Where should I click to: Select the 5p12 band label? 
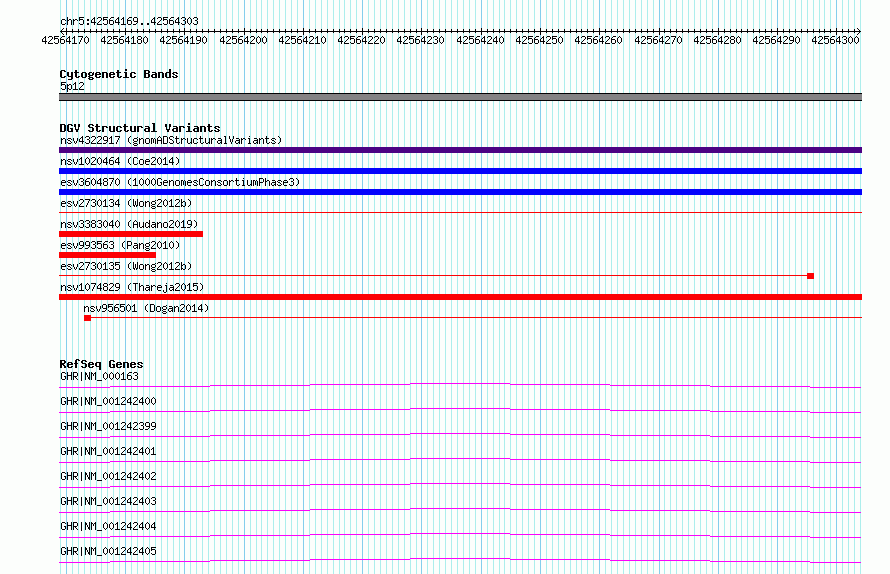pyautogui.click(x=72, y=86)
